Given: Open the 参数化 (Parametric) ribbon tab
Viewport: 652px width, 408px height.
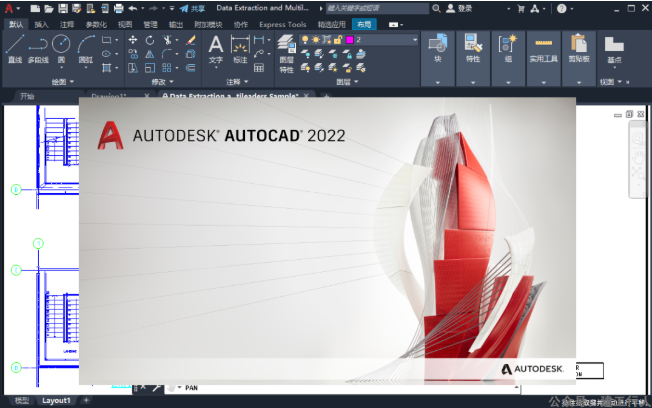Looking at the screenshot, I should click(96, 25).
